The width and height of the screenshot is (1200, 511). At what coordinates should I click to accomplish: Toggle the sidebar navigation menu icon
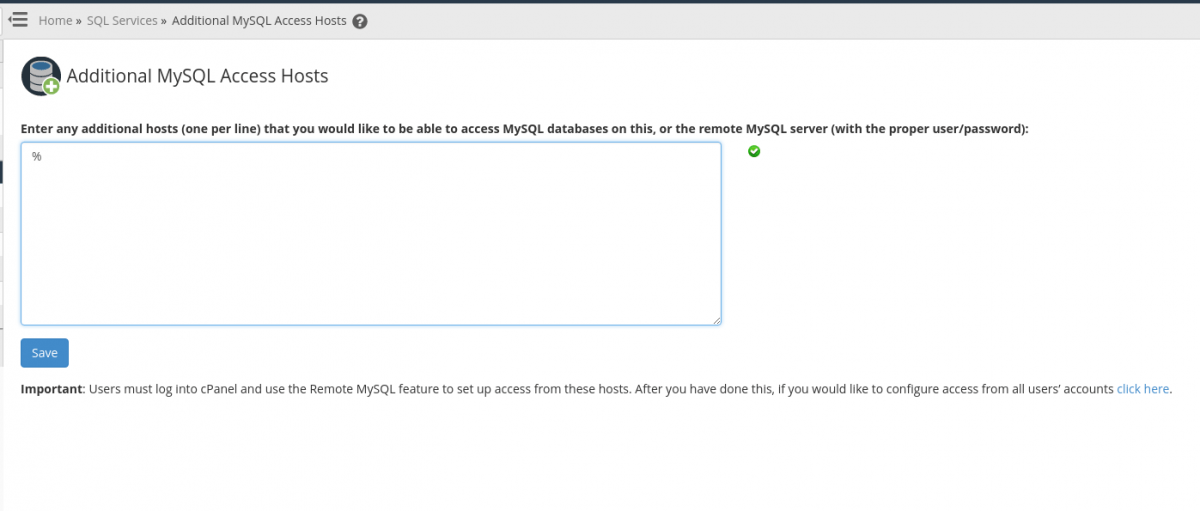coord(17,20)
